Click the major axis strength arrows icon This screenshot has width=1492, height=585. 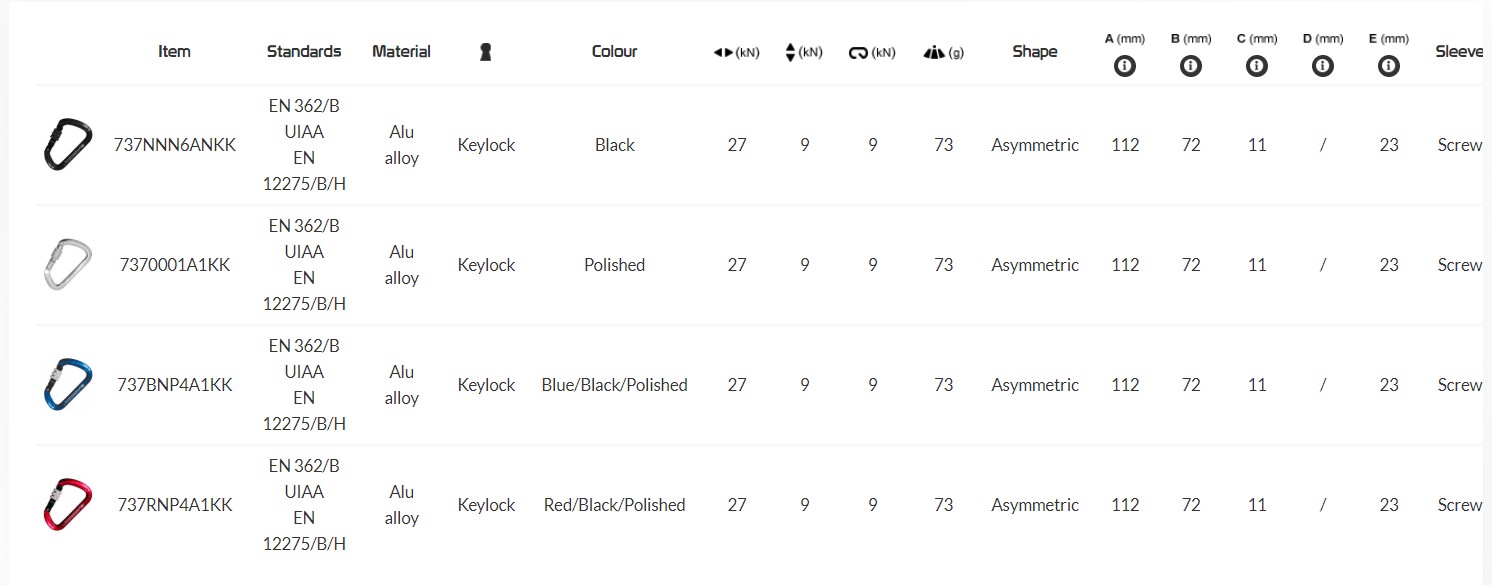(x=723, y=53)
